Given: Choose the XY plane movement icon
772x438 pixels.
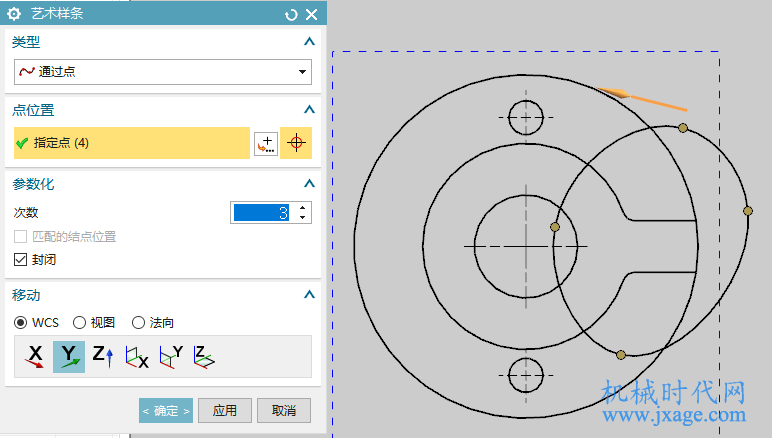Looking at the screenshot, I should pyautogui.click(x=204, y=357).
